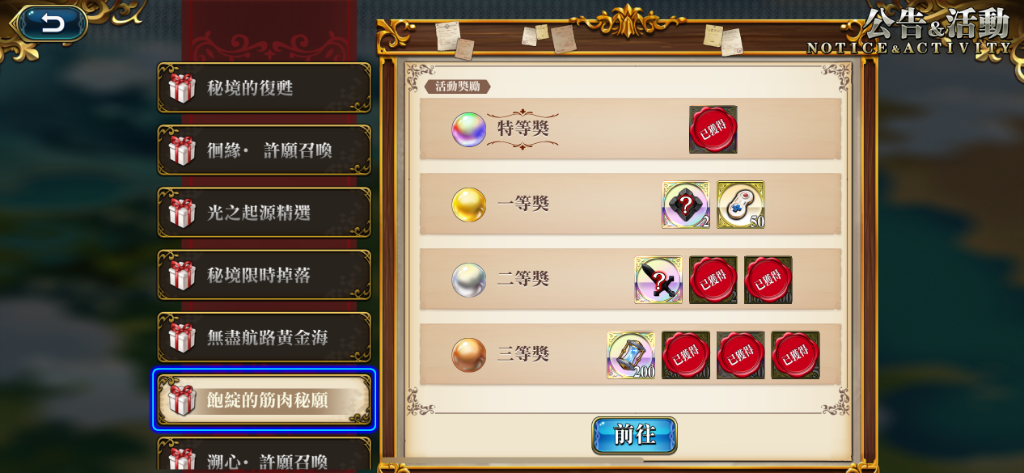Tap the silver orb for 二等獎
The width and height of the screenshot is (1024, 473).
[469, 280]
